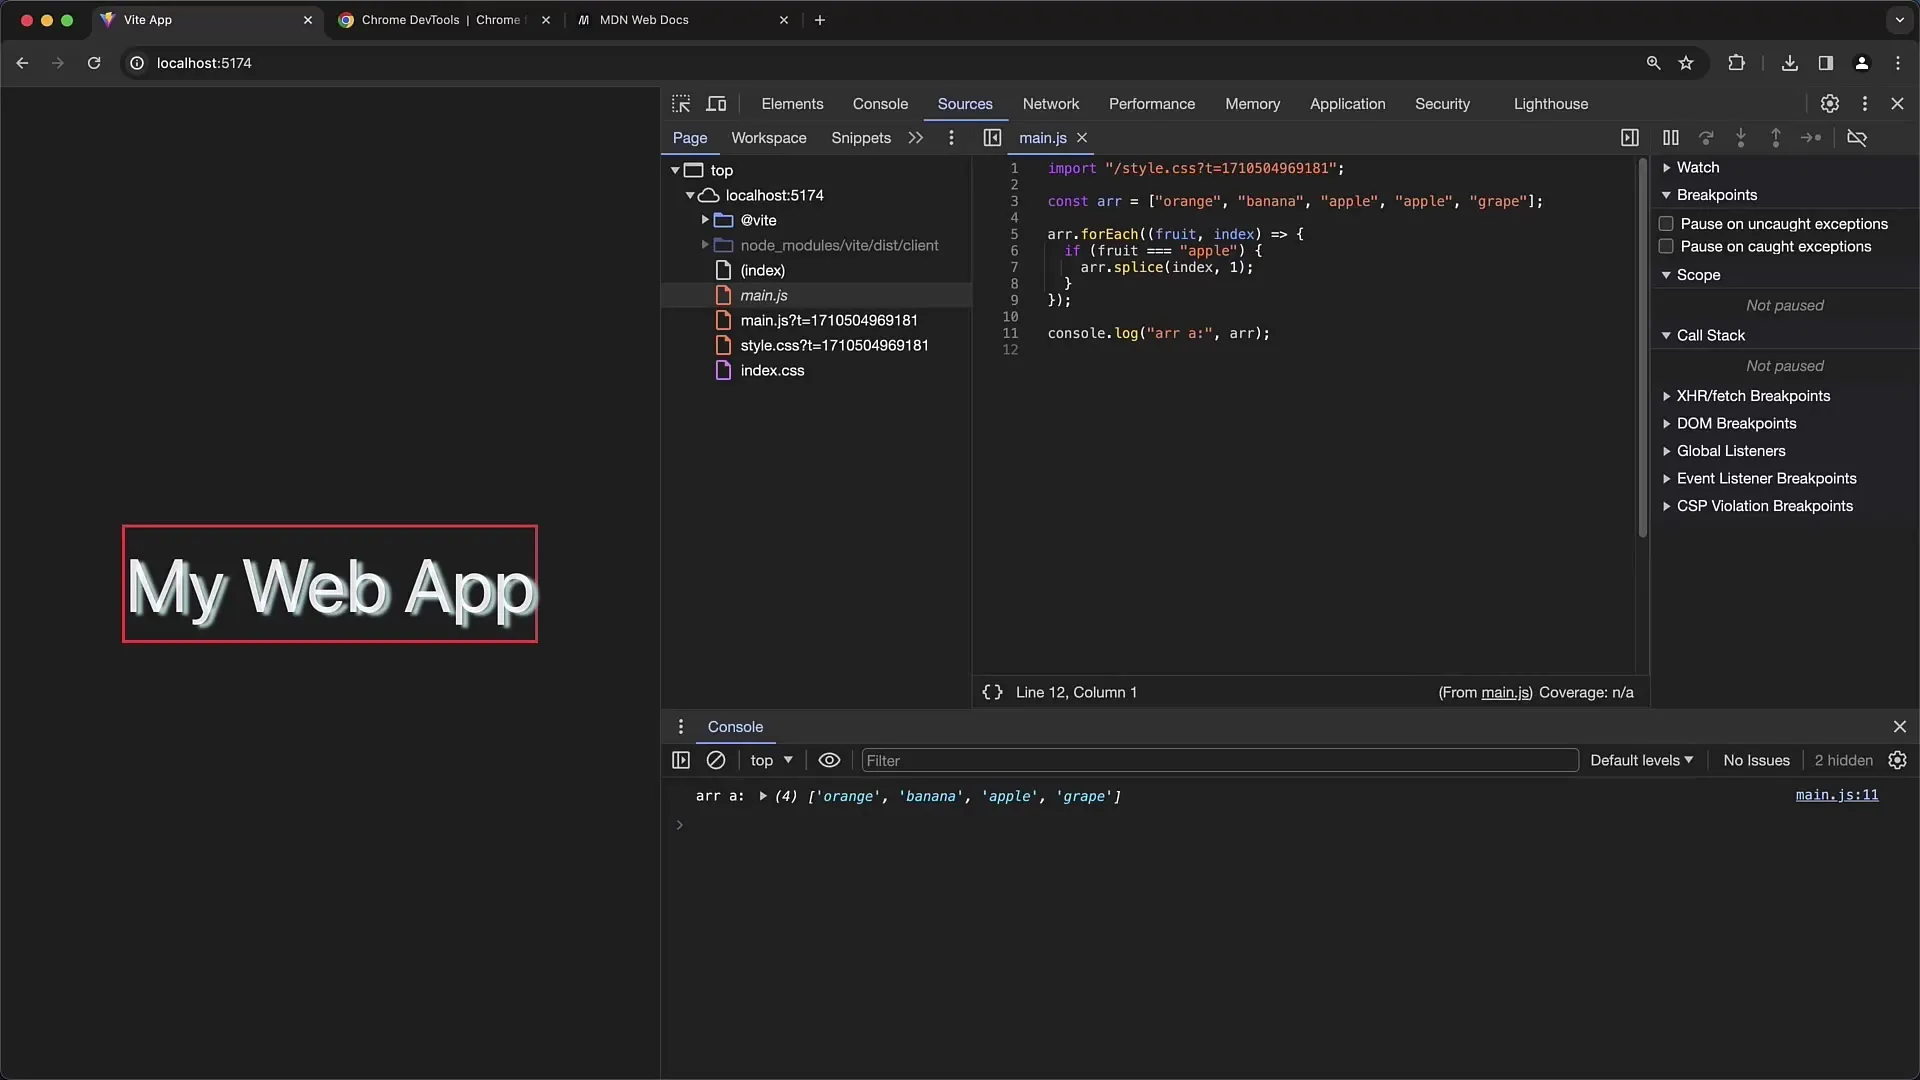Image resolution: width=1920 pixels, height=1080 pixels.
Task: Deactivate breakpoints icon
Action: 1857,138
